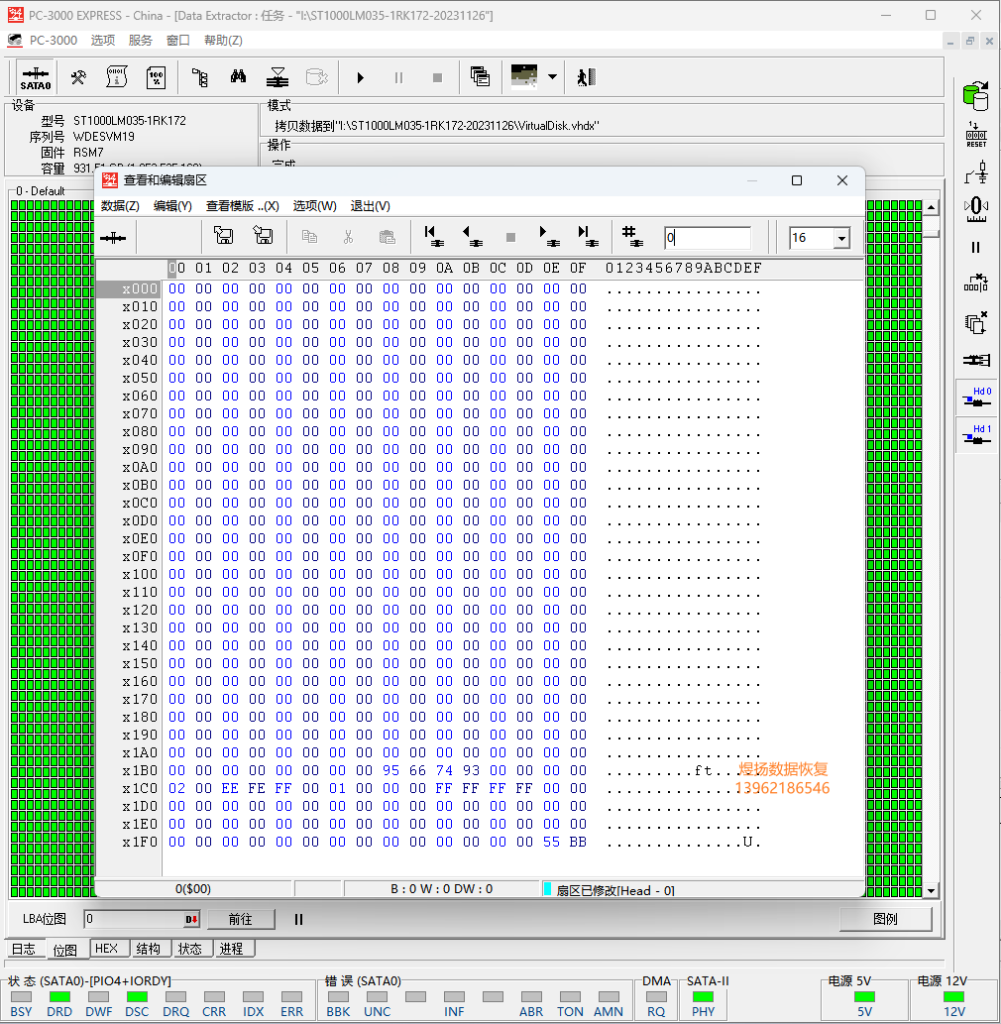This screenshot has height=1024, width=1001.
Task: Click the SATA0 port toolbar icon
Action: pyautogui.click(x=35, y=78)
